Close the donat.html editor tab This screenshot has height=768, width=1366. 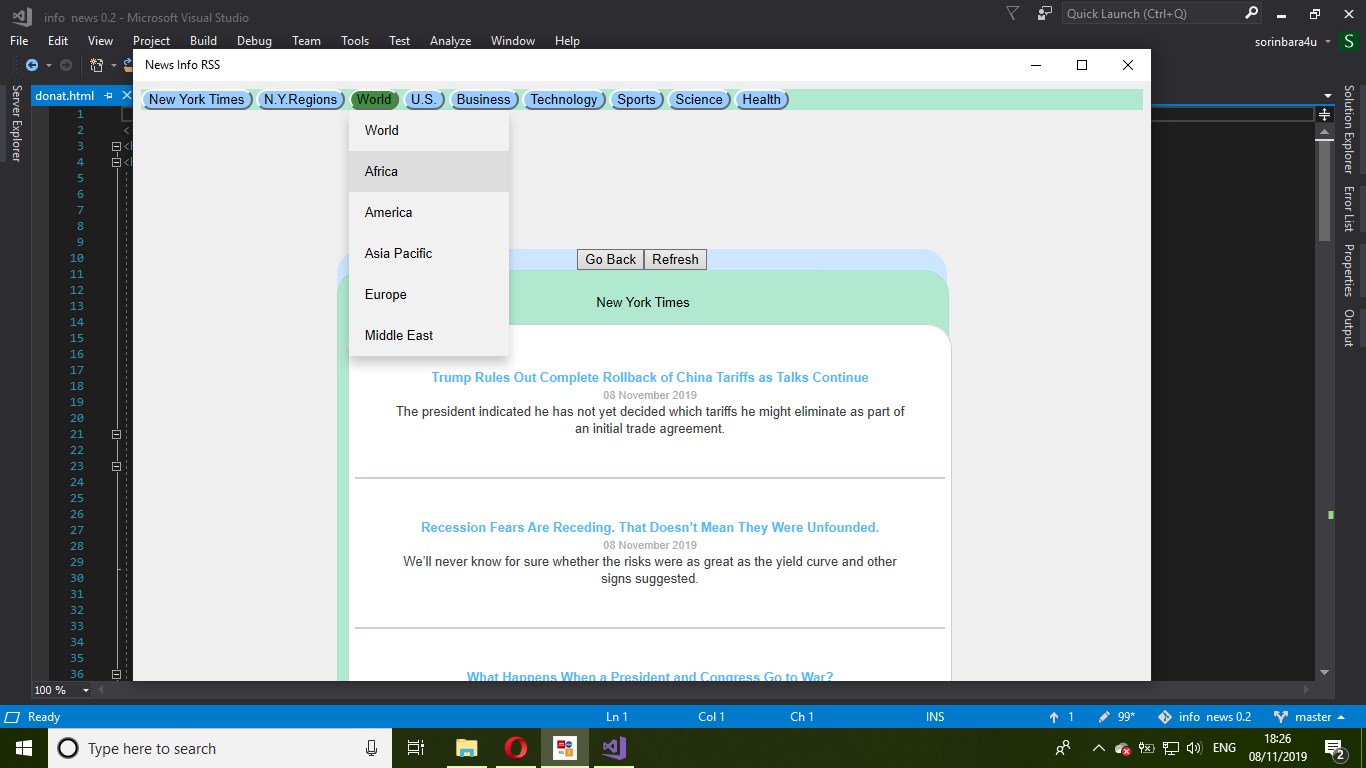pyautogui.click(x=126, y=96)
